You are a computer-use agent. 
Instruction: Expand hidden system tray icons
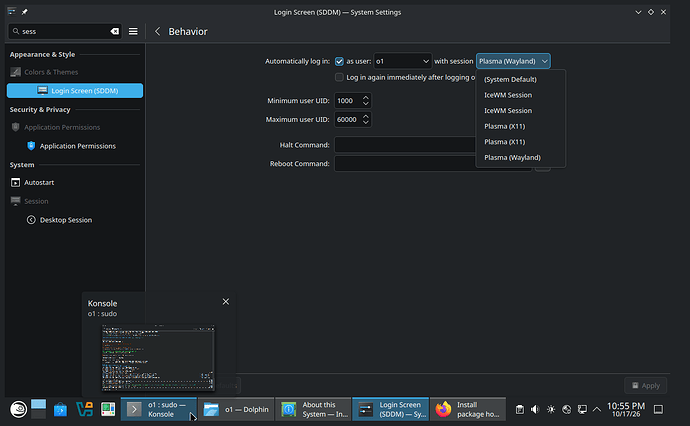coord(597,410)
